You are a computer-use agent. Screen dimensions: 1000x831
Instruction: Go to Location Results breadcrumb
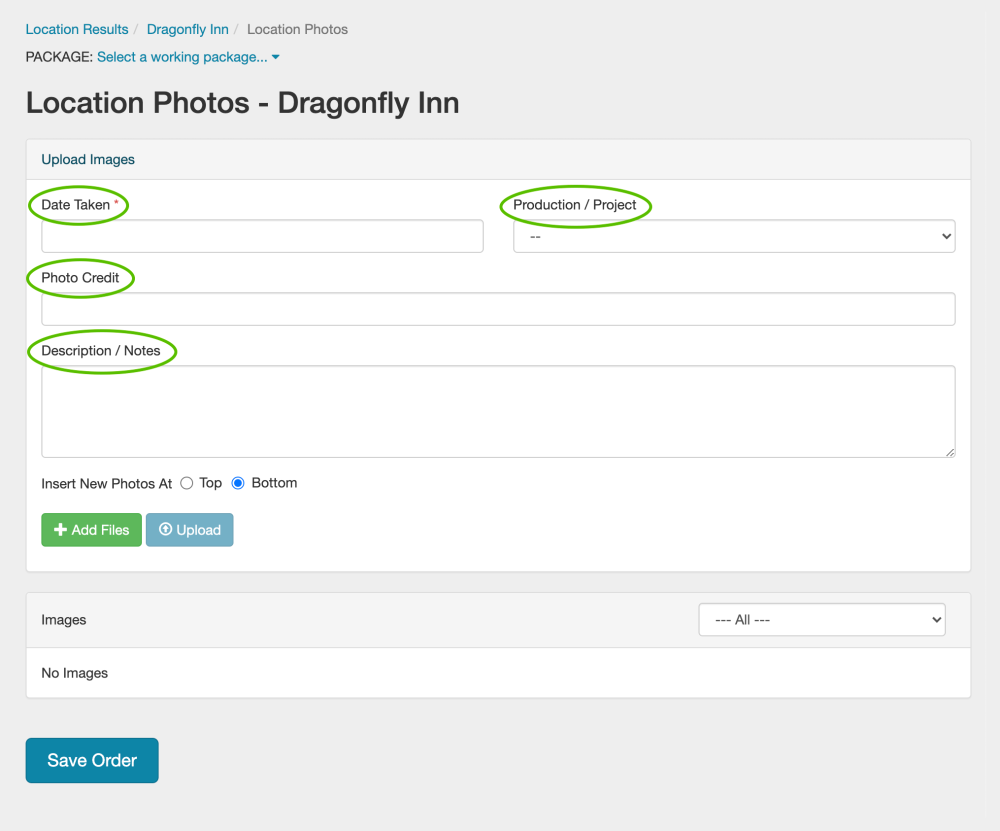coord(77,29)
